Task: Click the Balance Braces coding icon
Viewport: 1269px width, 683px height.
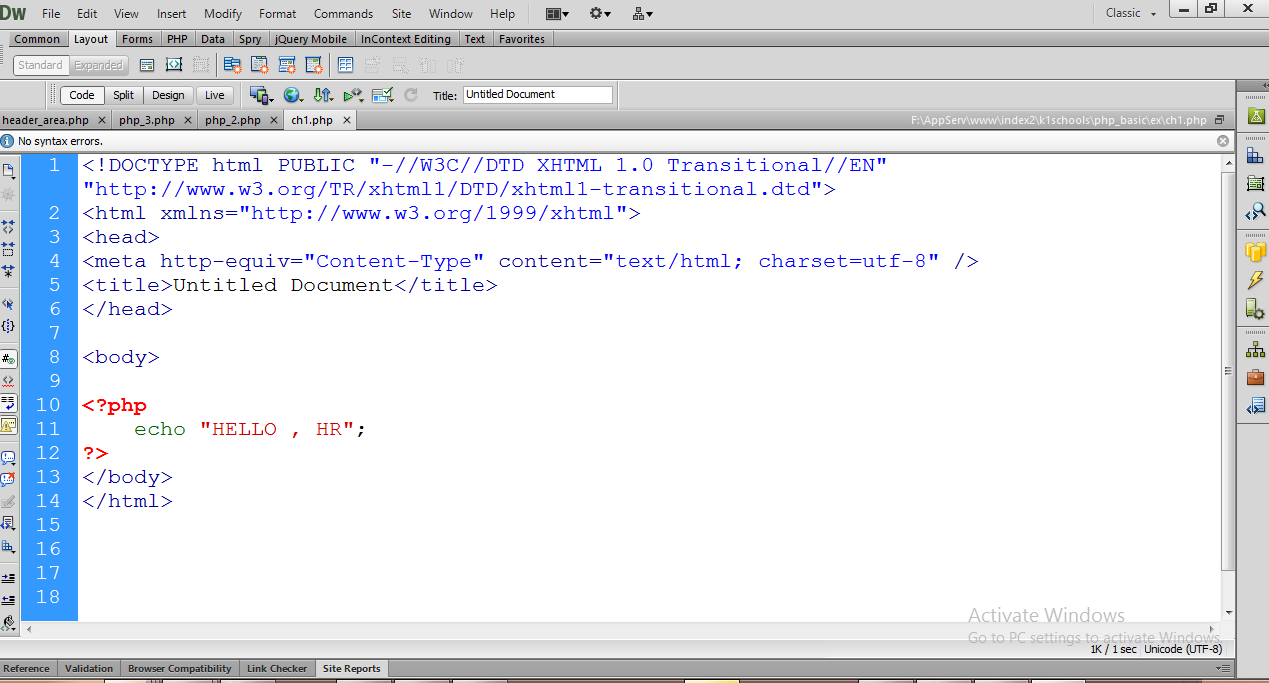Action: [8, 327]
